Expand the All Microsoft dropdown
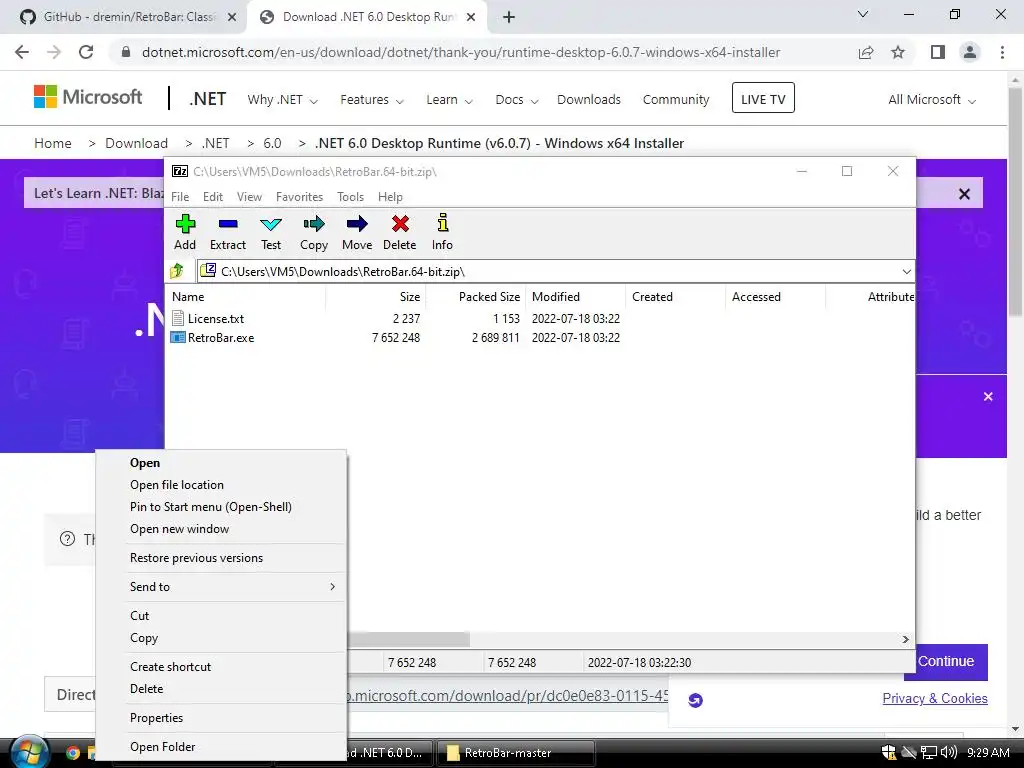Screen dimensions: 1024x768 coord(932,100)
